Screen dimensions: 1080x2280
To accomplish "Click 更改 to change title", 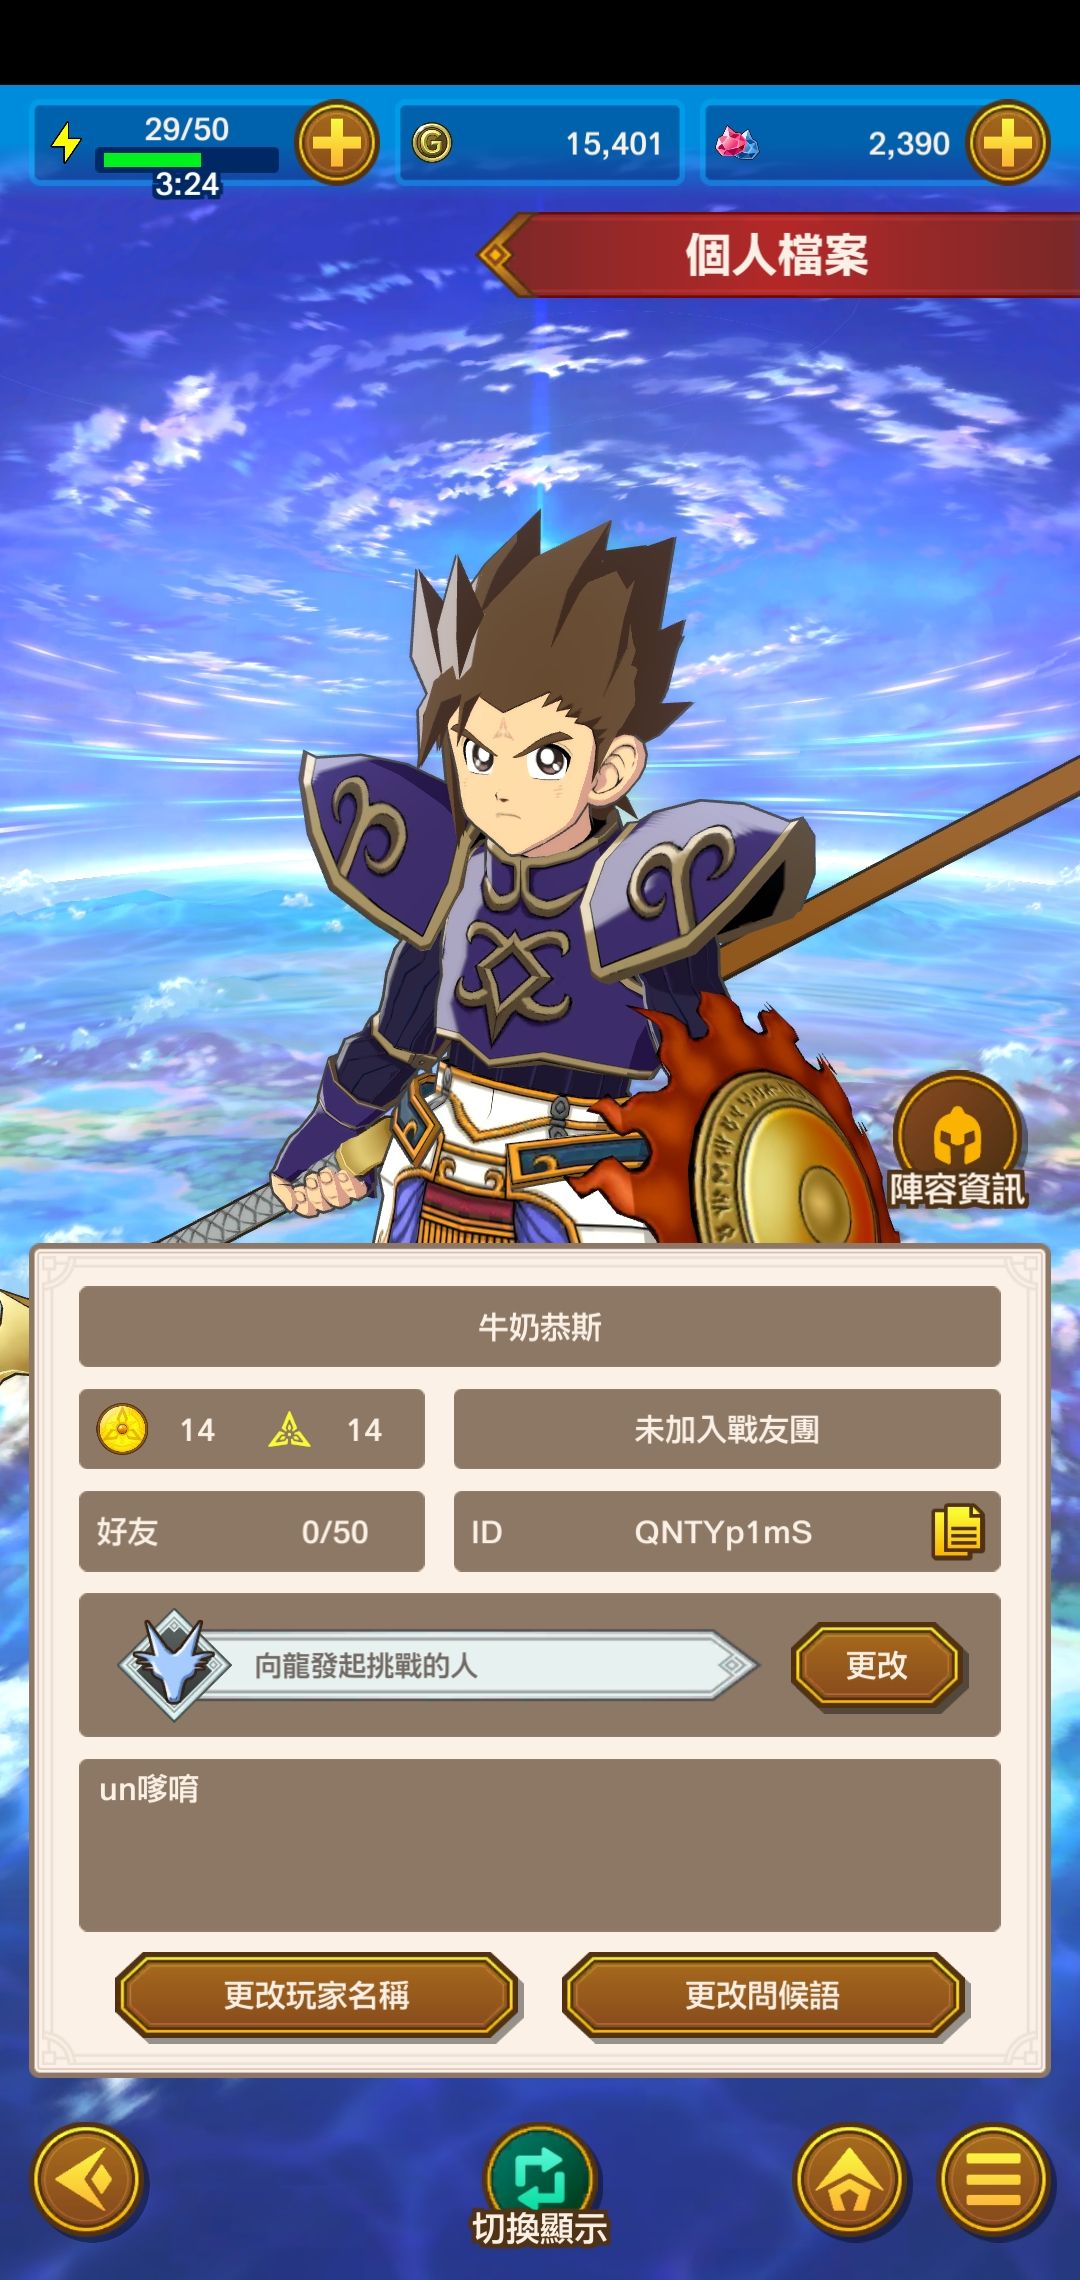I will point(877,1665).
